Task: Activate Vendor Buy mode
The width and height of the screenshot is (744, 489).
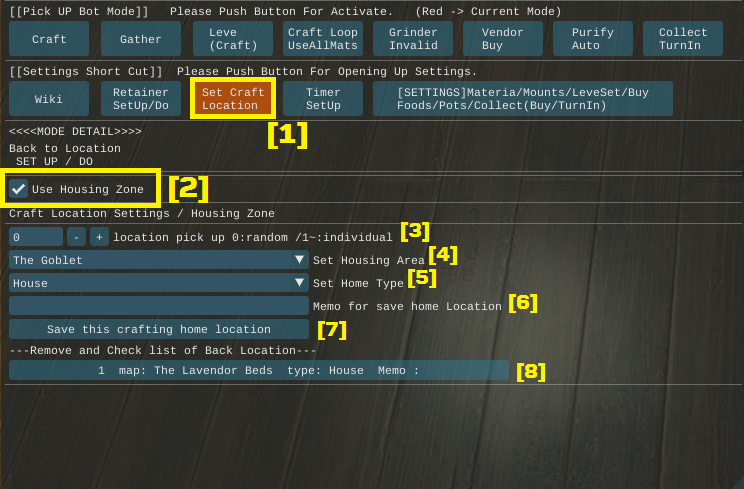Action: 503,39
